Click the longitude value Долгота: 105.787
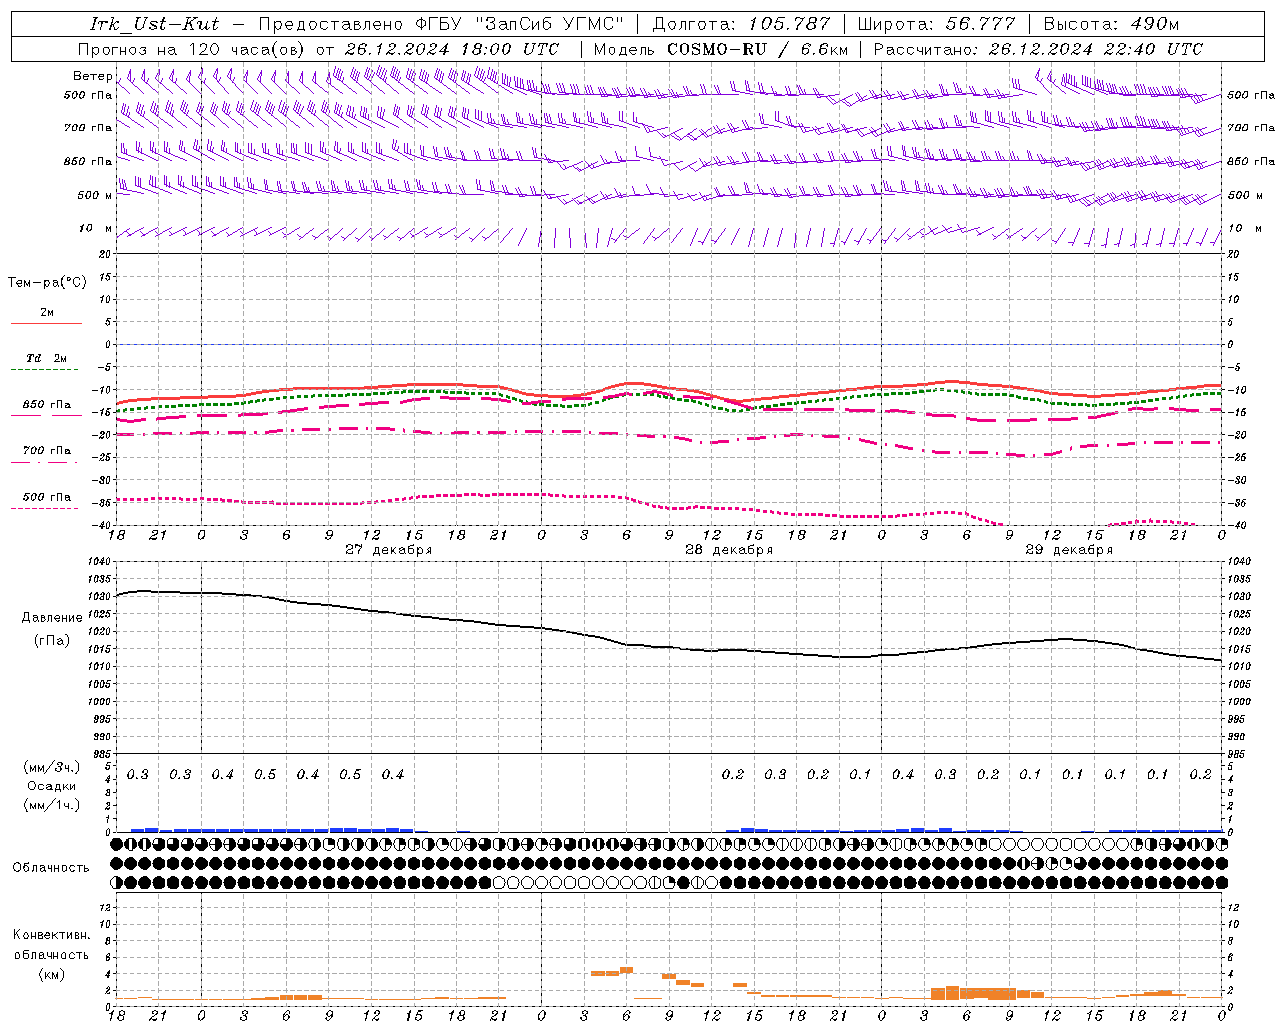The height and width of the screenshot is (1024, 1280). coord(741,24)
